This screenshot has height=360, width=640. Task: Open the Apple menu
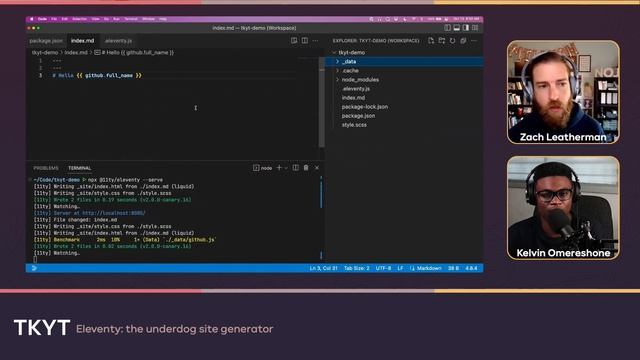[x=31, y=19]
